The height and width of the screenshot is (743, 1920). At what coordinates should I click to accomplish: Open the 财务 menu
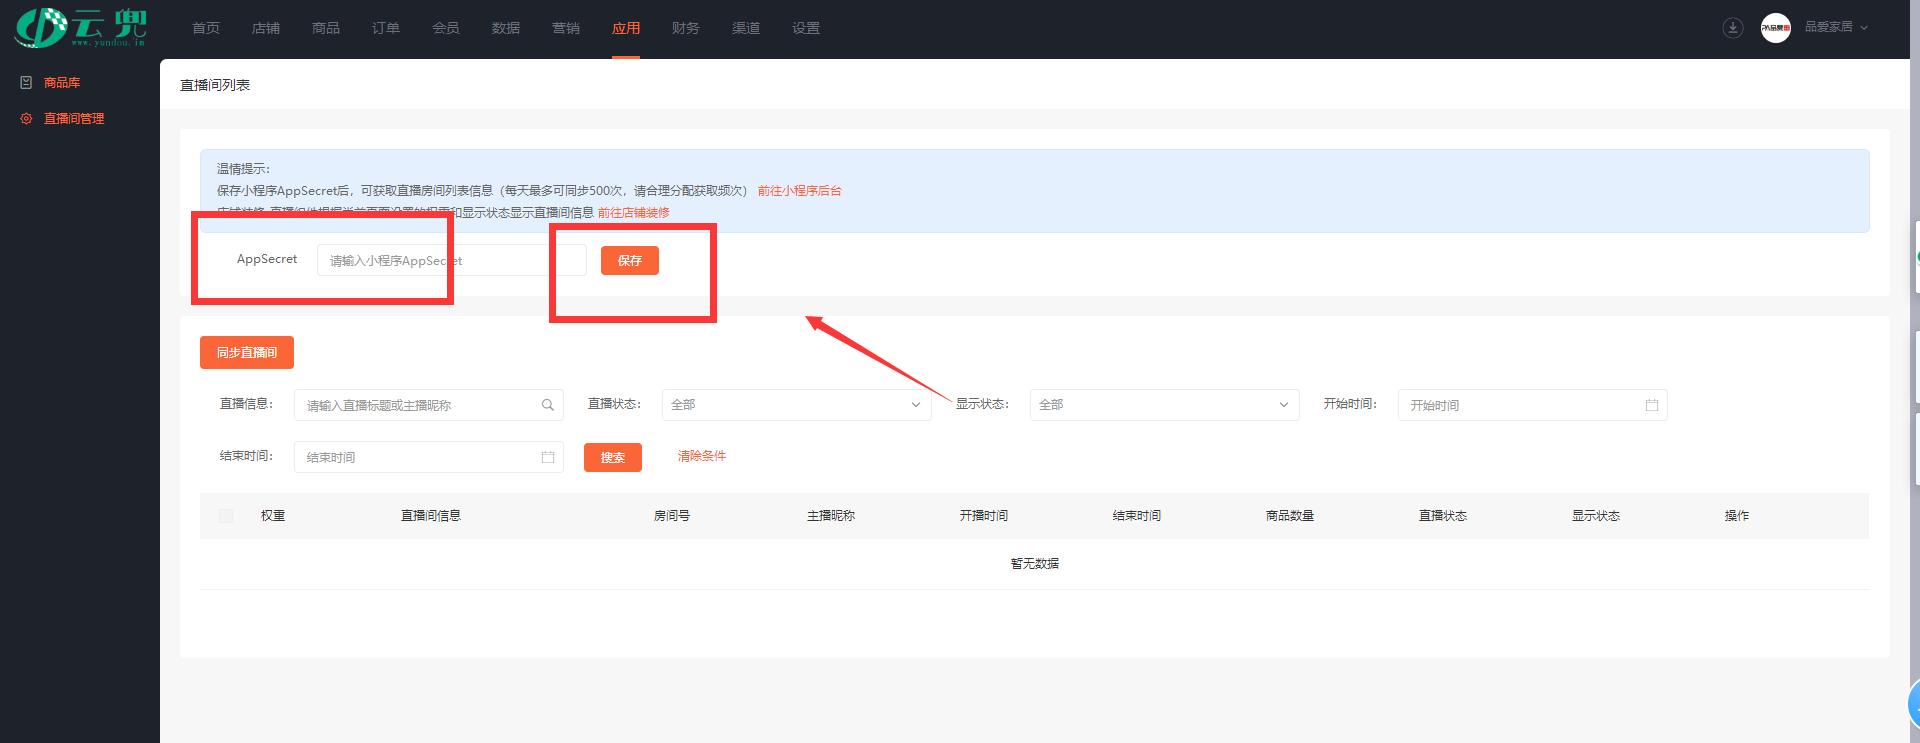click(686, 28)
